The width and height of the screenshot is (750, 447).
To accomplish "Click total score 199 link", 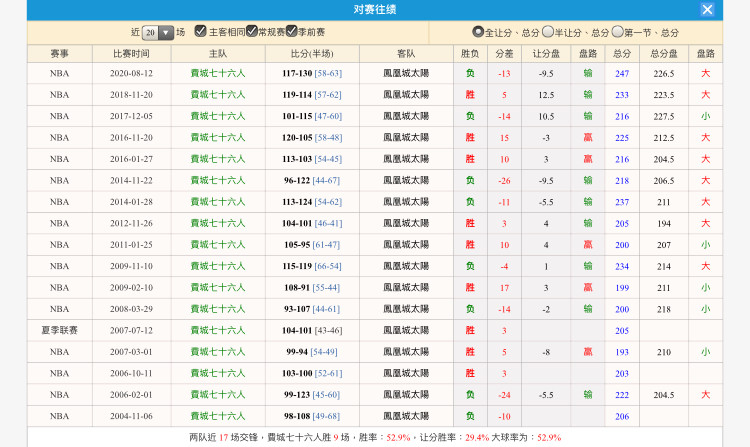I will [x=622, y=288].
